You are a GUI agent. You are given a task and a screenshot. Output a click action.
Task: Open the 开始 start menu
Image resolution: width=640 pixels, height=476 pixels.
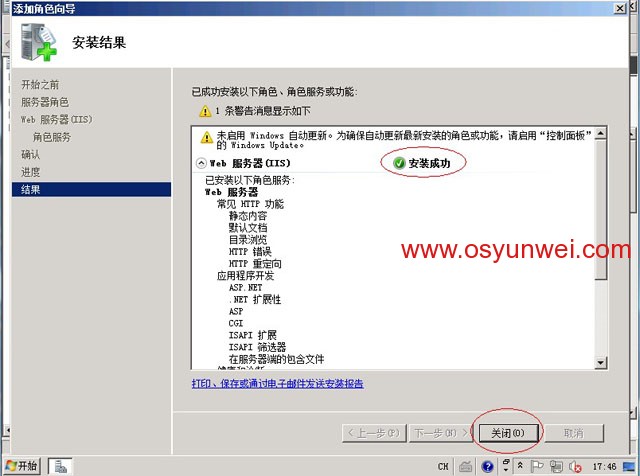(22, 466)
